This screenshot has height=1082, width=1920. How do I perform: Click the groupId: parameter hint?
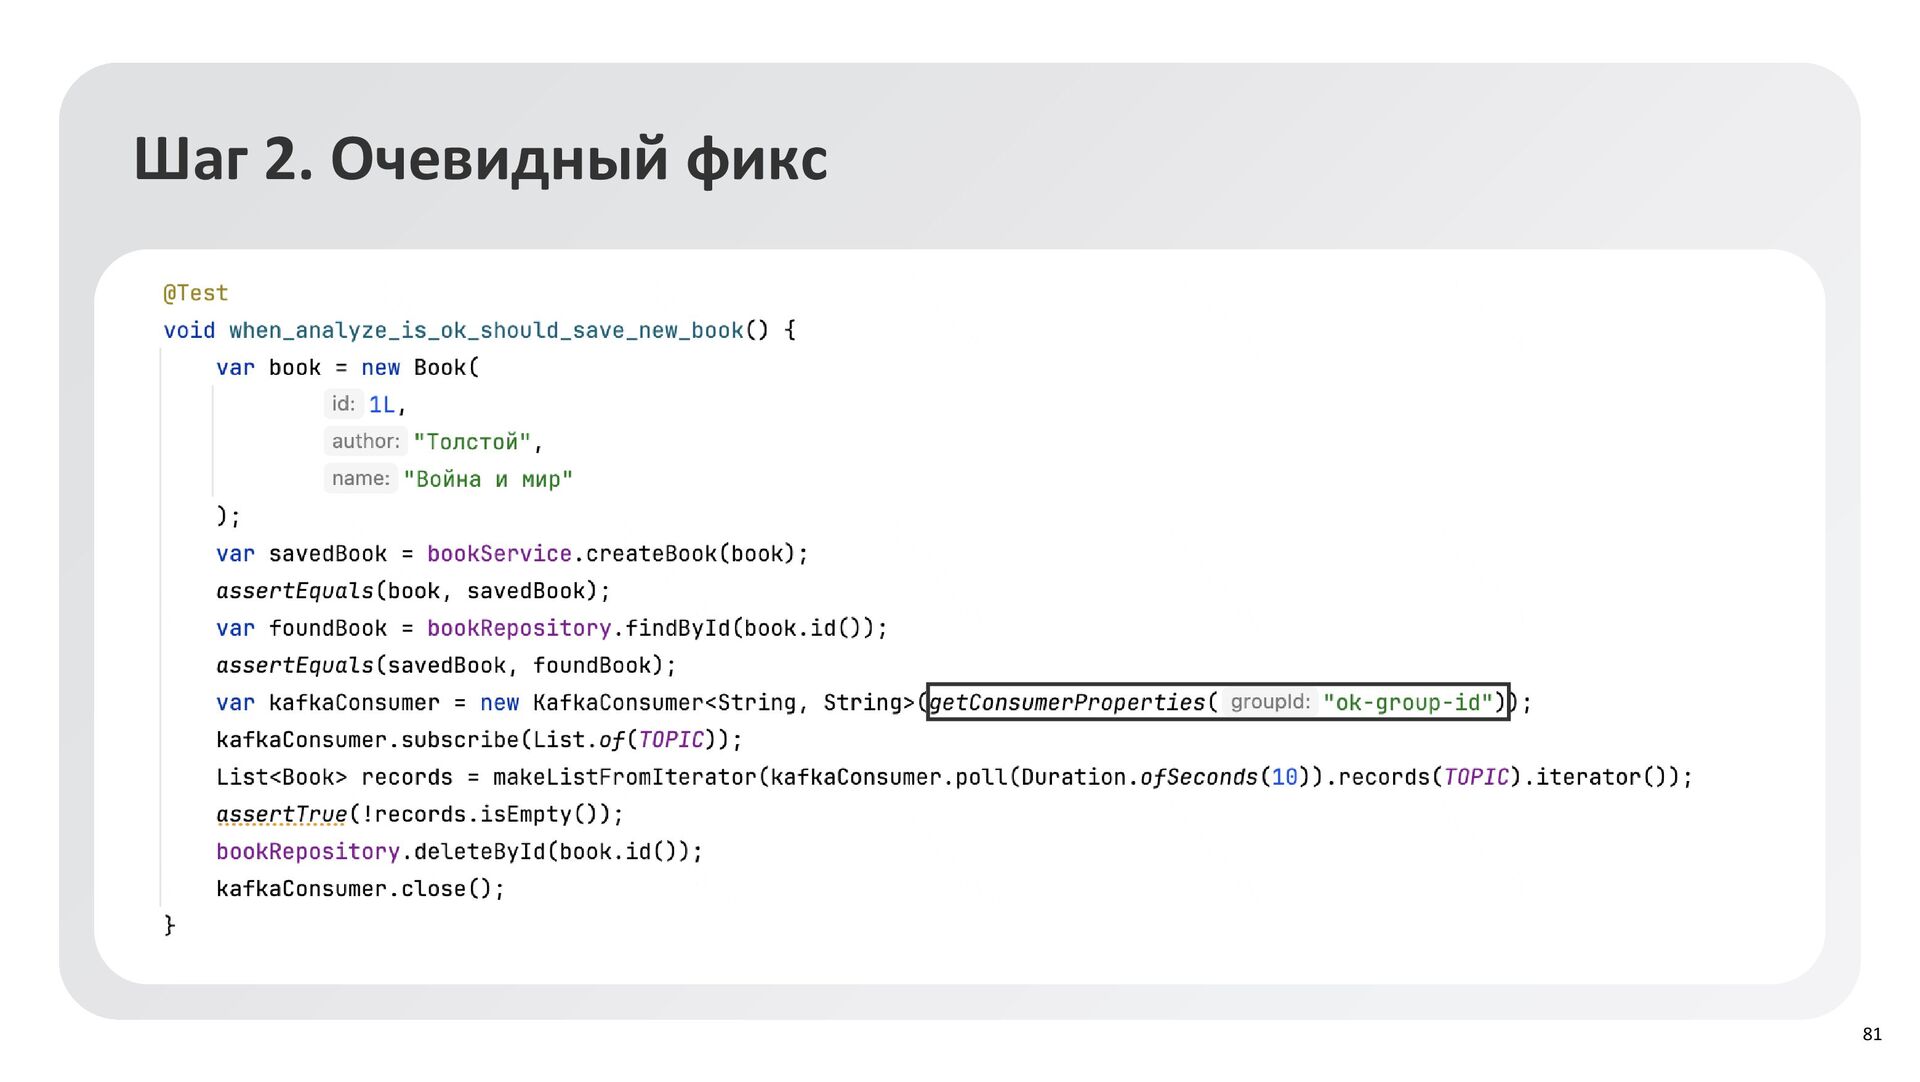click(1269, 702)
